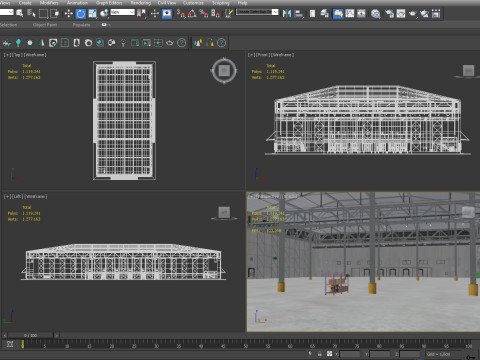Open Wireframe shading menu in Top viewport
Viewport: 480px width, 360px height.
pyautogui.click(x=35, y=55)
